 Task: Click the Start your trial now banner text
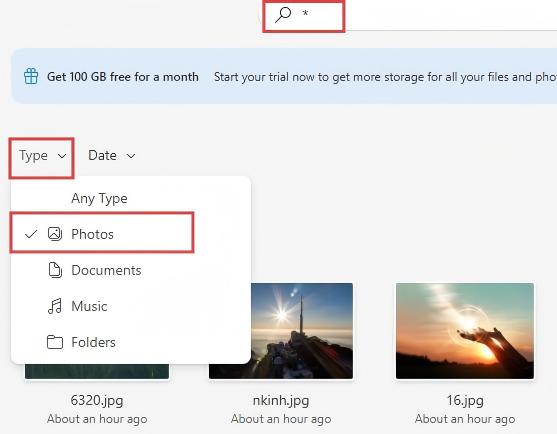coord(385,77)
